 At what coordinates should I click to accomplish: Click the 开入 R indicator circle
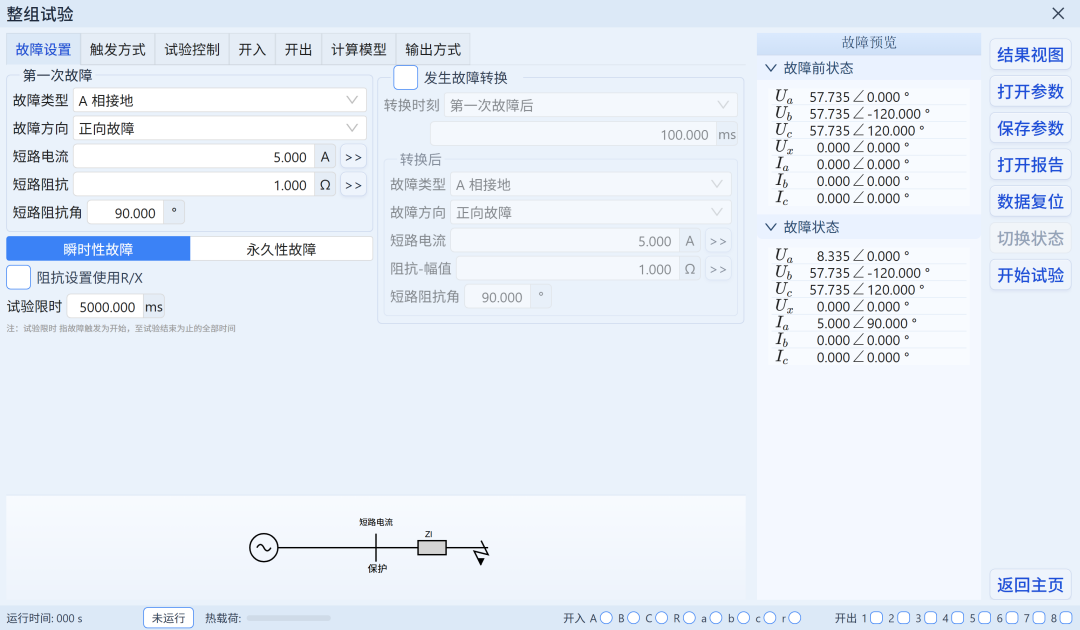pyautogui.click(x=689, y=618)
